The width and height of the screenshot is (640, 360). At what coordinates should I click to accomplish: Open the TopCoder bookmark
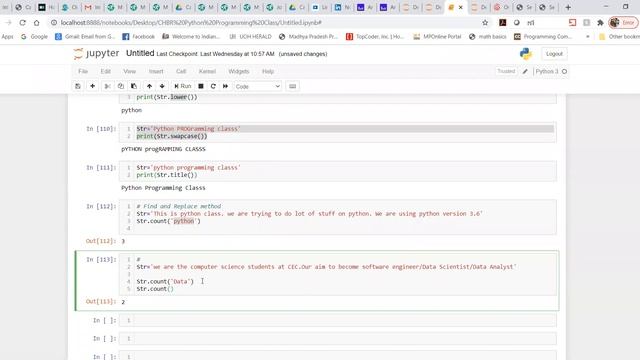point(375,37)
